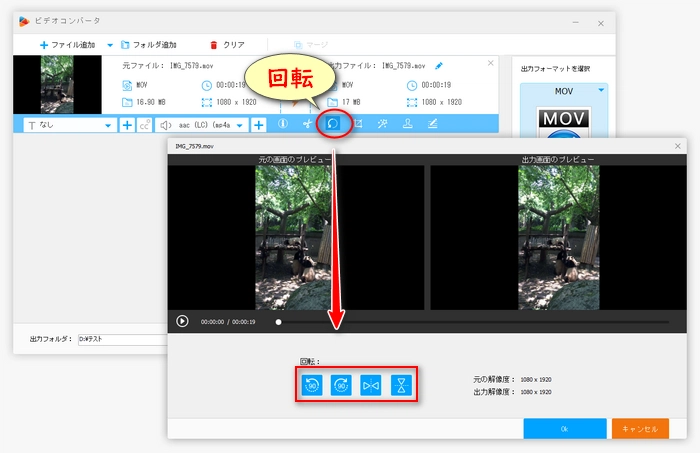Open ファイル追加 dropdown arrow

click(110, 45)
